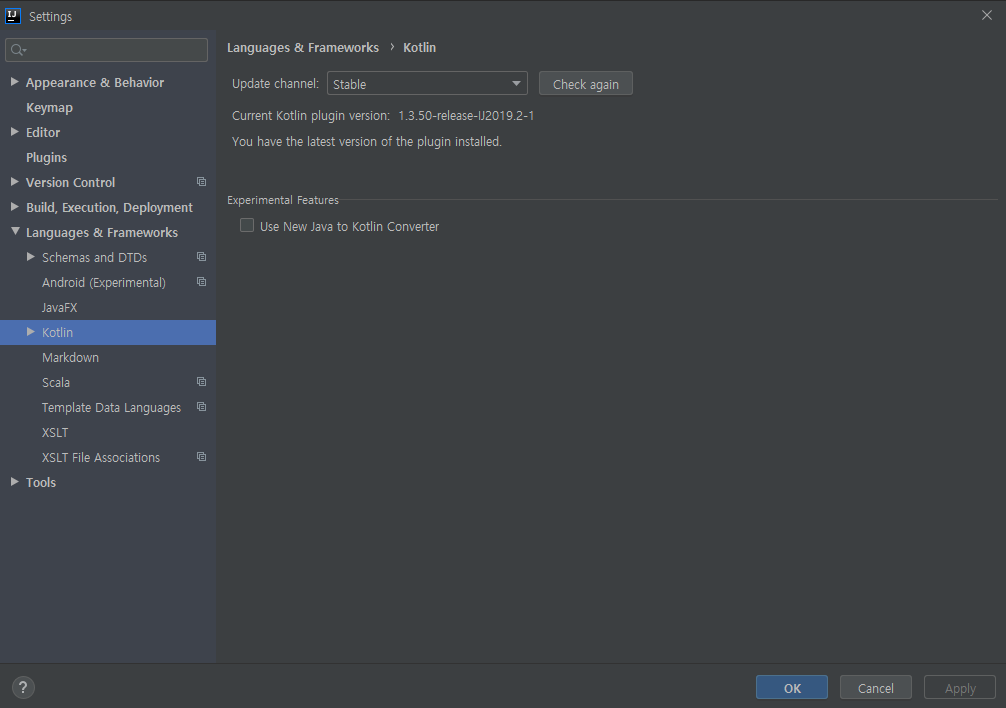Click the Apply button
The image size is (1006, 708).
click(960, 687)
